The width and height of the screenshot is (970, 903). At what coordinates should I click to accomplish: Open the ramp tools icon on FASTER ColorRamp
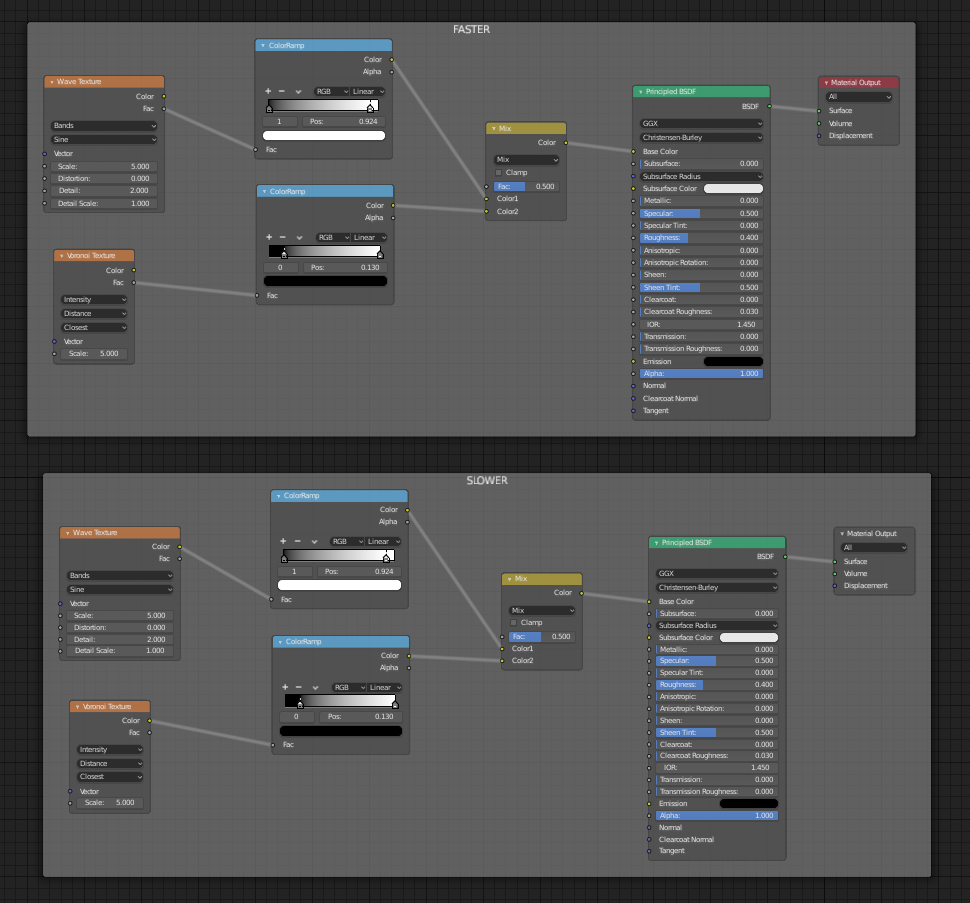(x=300, y=90)
